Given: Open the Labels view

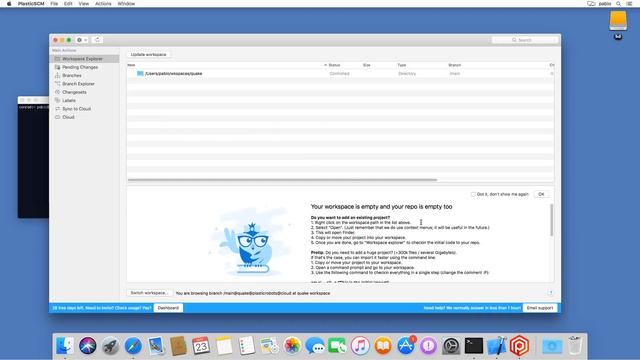Looking at the screenshot, I should 69,100.
